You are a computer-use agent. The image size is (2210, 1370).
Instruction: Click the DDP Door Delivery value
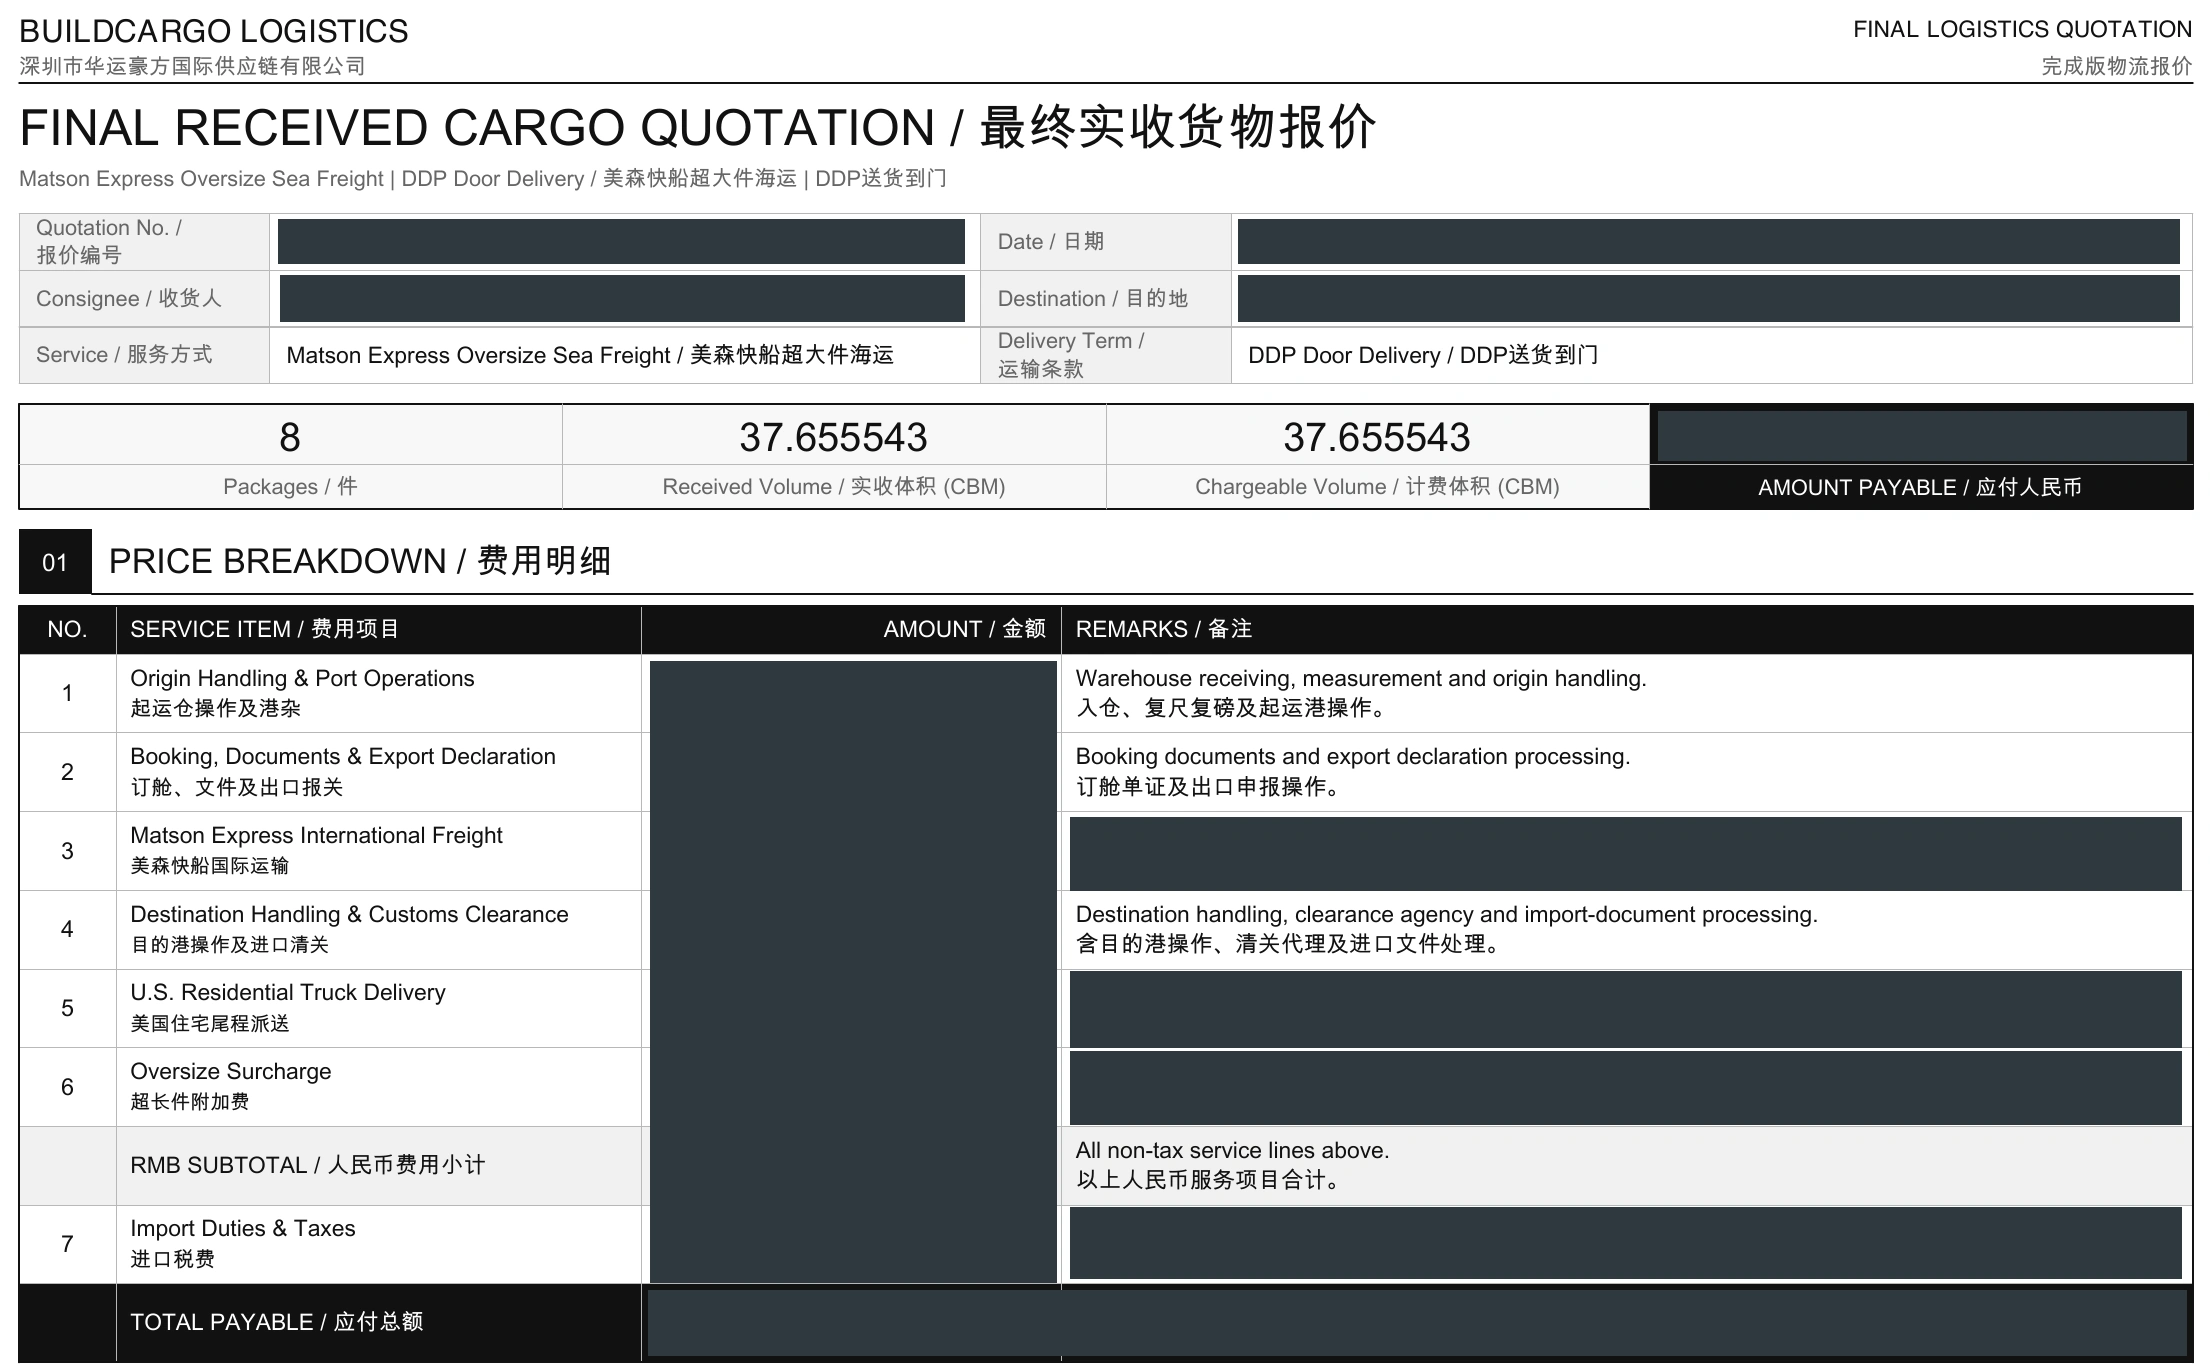pos(1423,355)
